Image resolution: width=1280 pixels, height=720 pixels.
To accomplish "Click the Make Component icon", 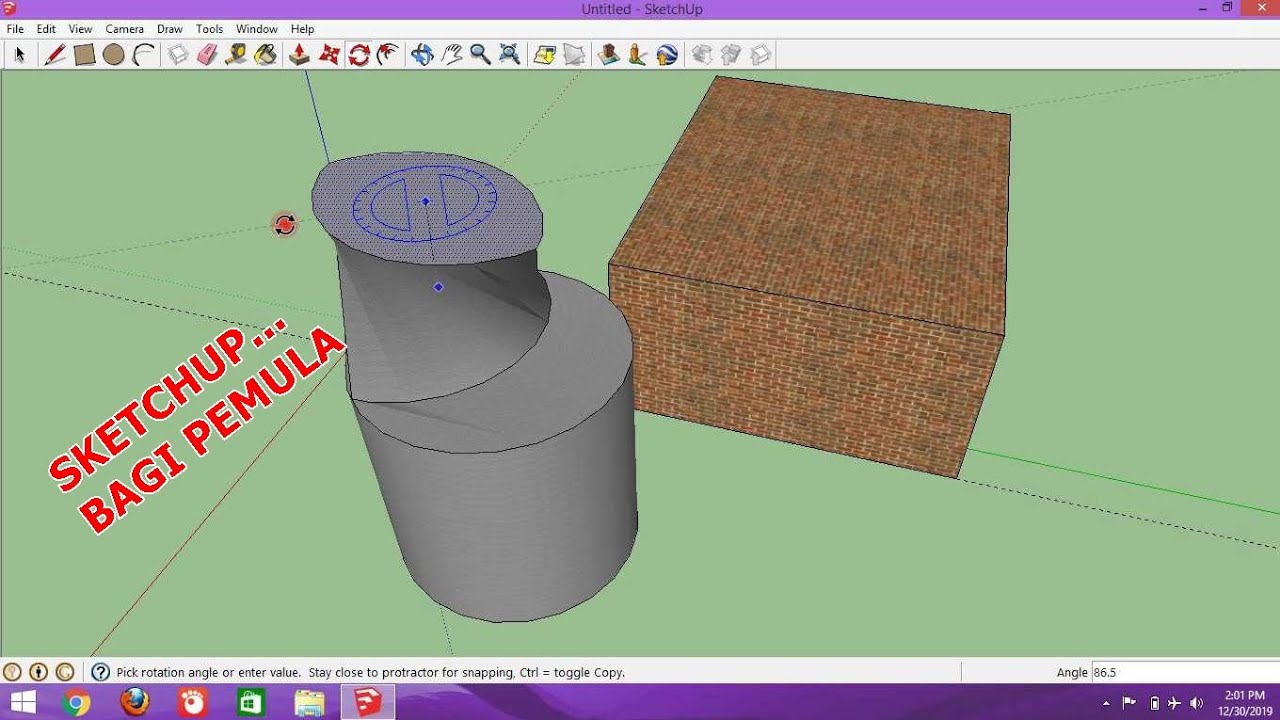I will 178,54.
